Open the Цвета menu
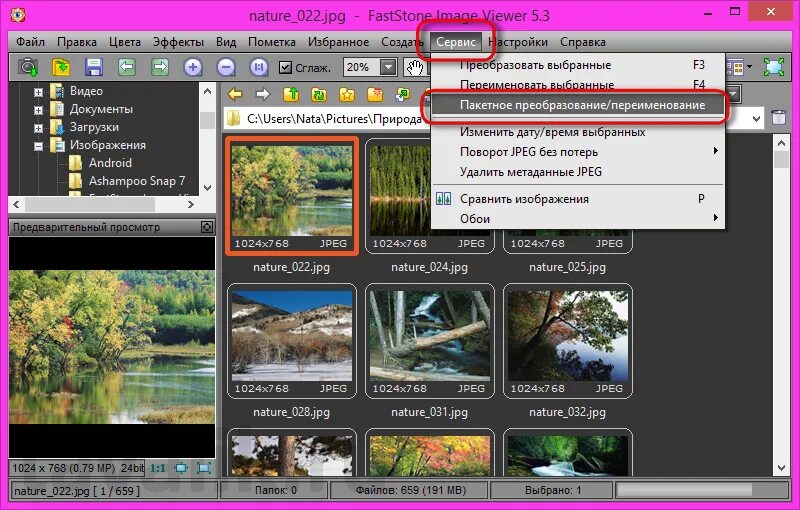 124,42
